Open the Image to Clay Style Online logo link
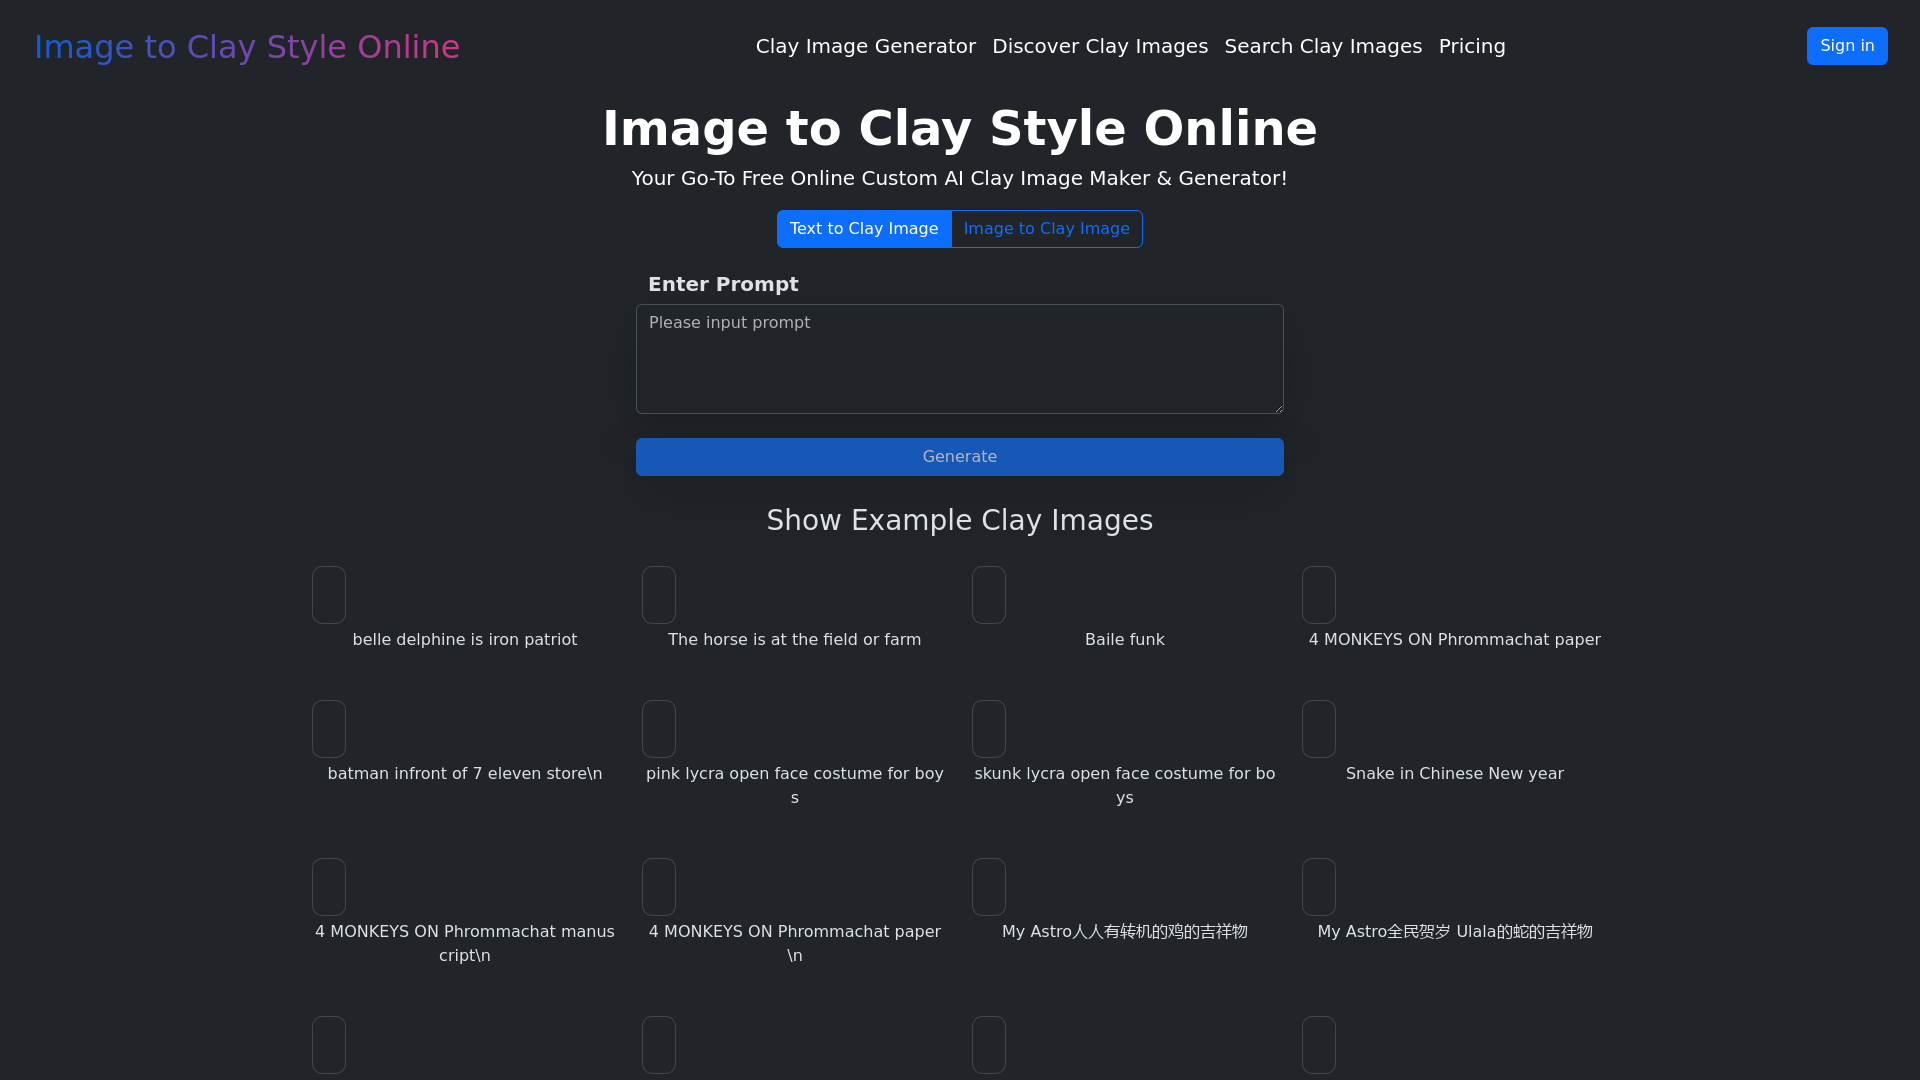This screenshot has height=1080, width=1920. [x=247, y=47]
